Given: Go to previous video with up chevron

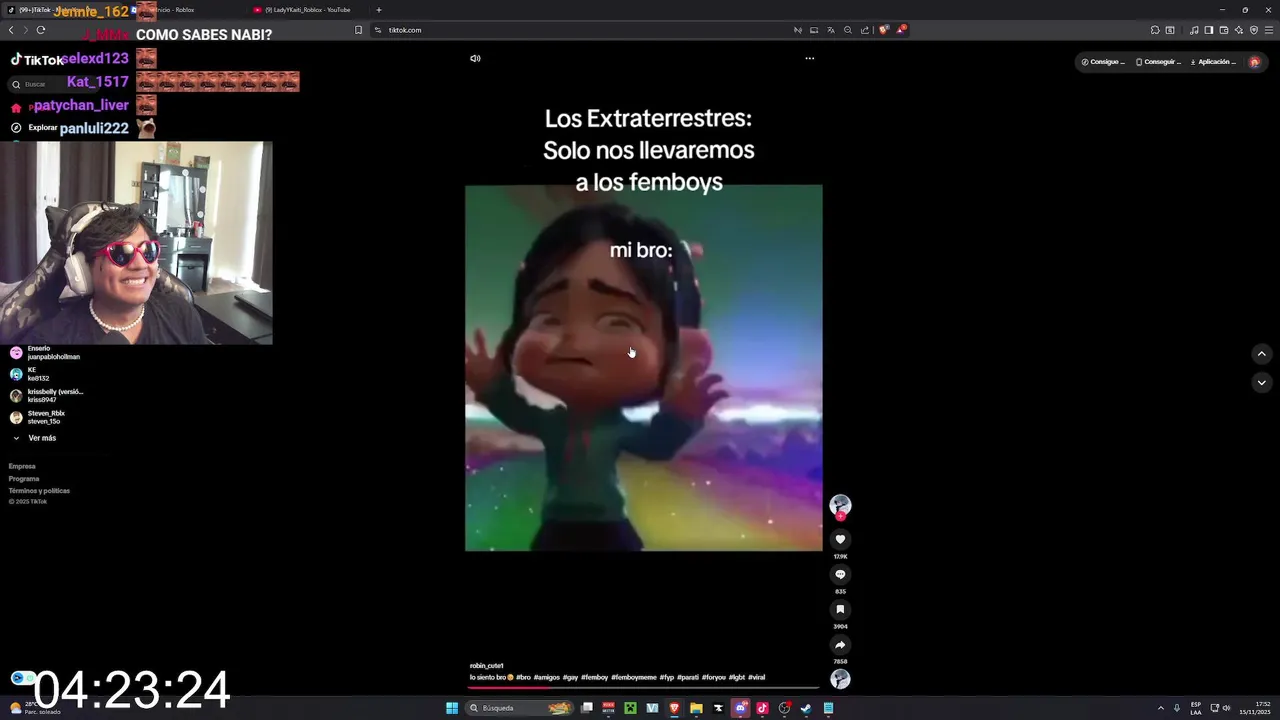Looking at the screenshot, I should 1261,354.
